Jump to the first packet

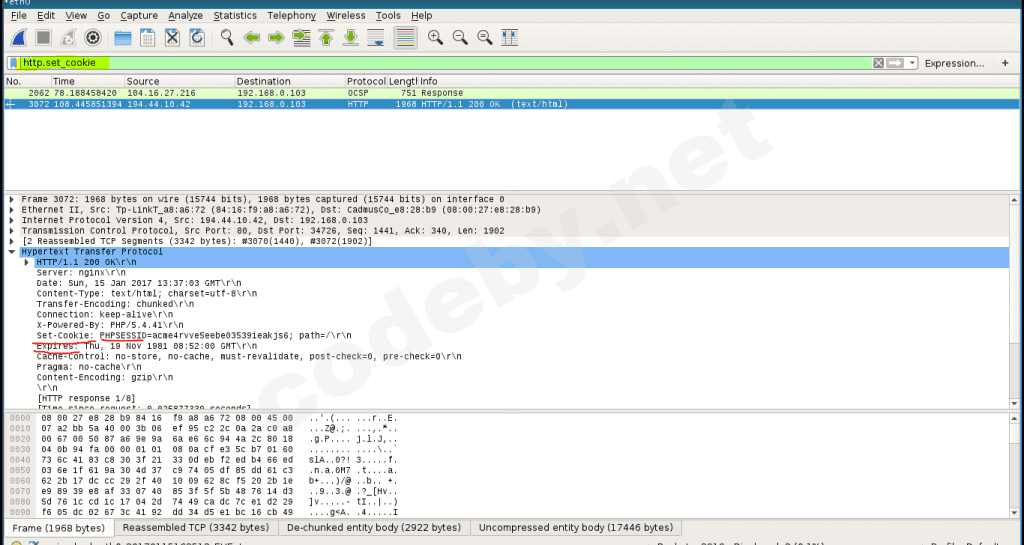(x=326, y=38)
